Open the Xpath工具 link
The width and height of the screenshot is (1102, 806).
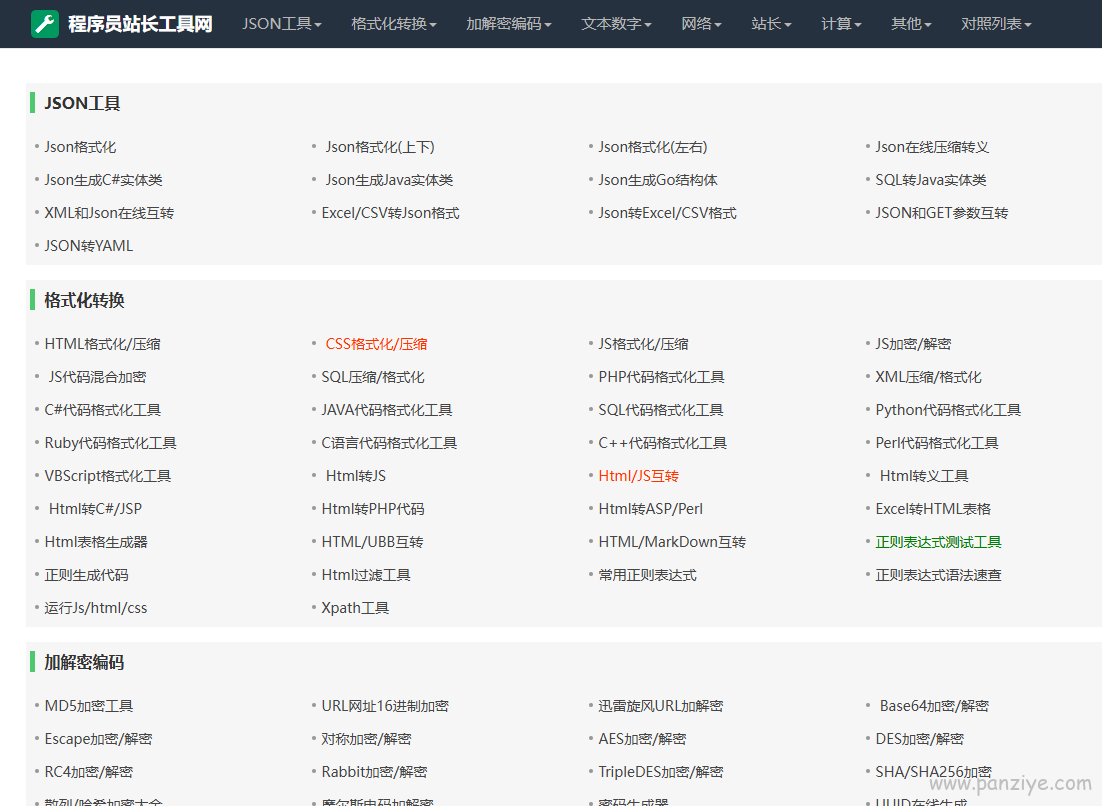[355, 608]
